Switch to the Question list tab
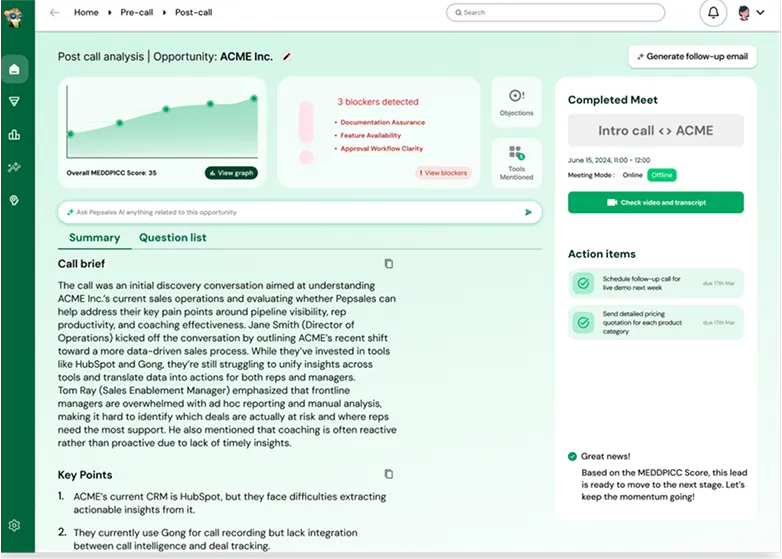The height and width of the screenshot is (559, 782). (173, 238)
